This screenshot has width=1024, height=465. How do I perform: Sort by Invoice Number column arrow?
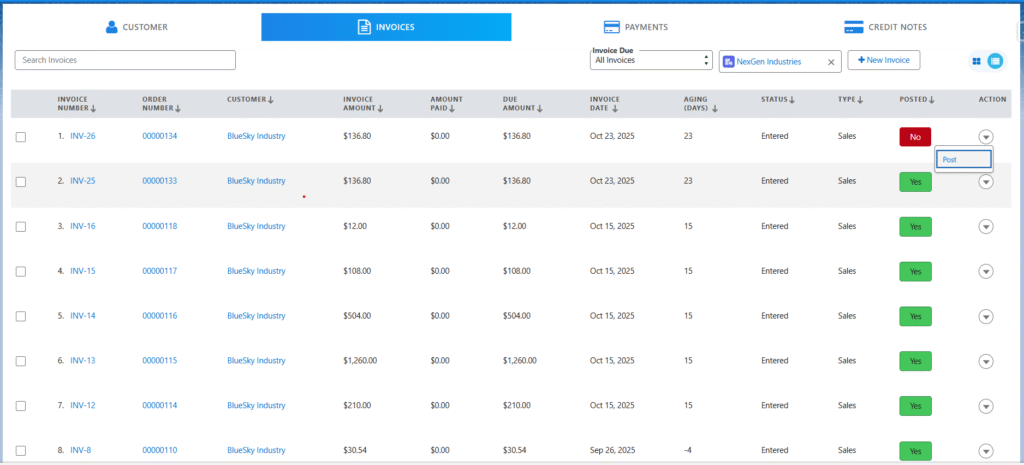93,108
